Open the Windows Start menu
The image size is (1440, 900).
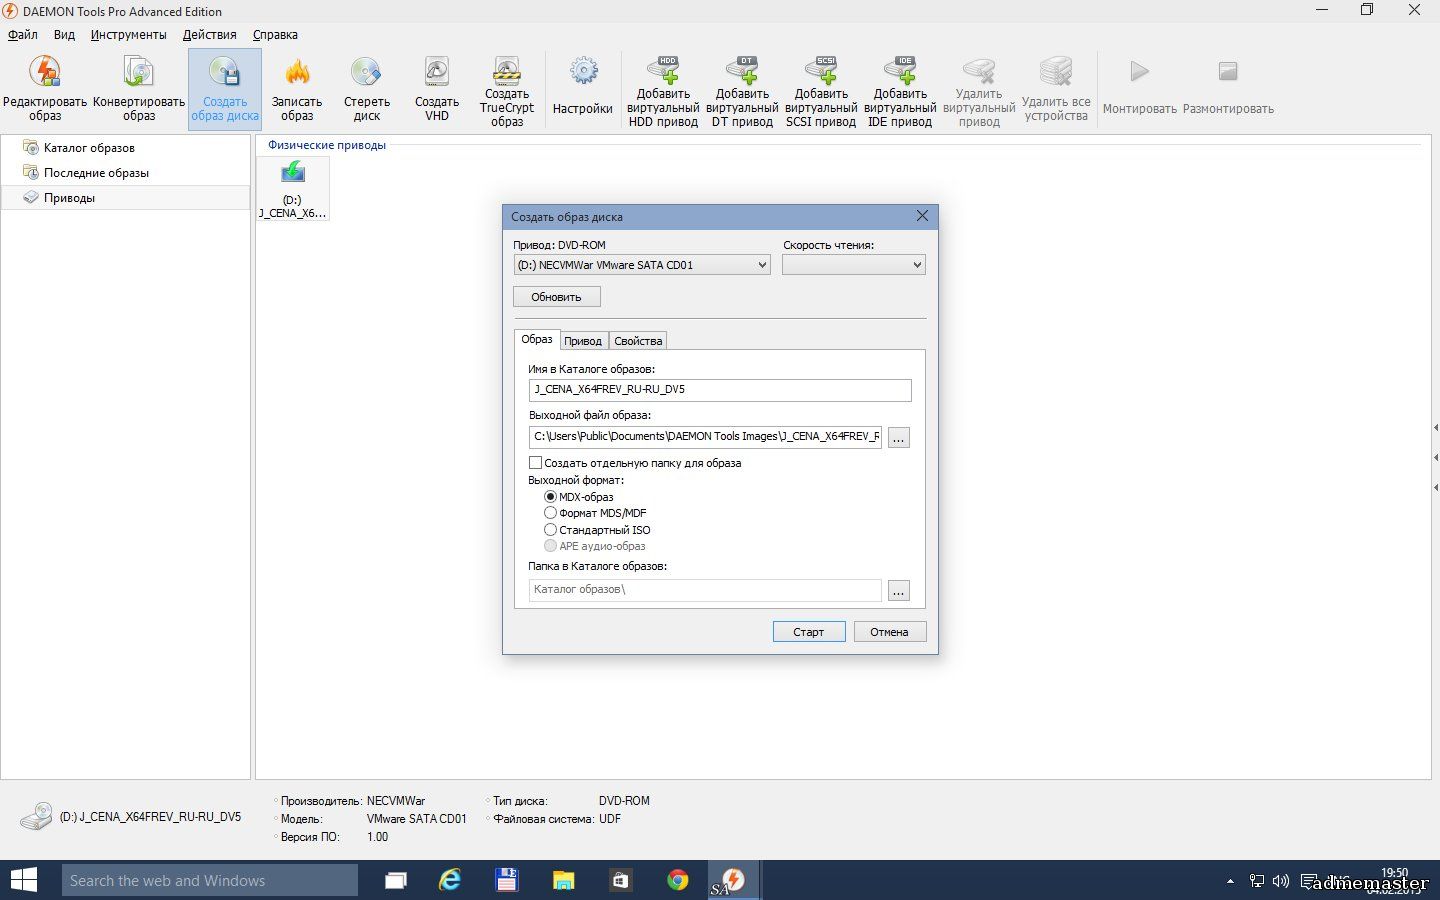click(x=23, y=880)
